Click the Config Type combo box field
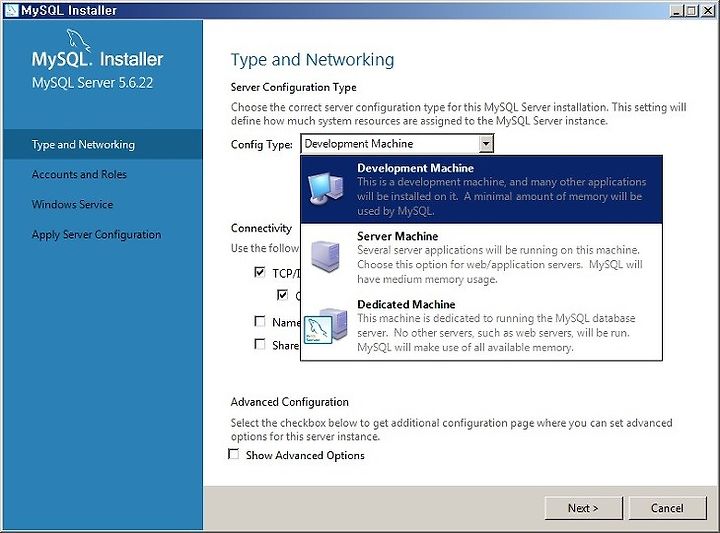The width and height of the screenshot is (720, 533). [397, 144]
